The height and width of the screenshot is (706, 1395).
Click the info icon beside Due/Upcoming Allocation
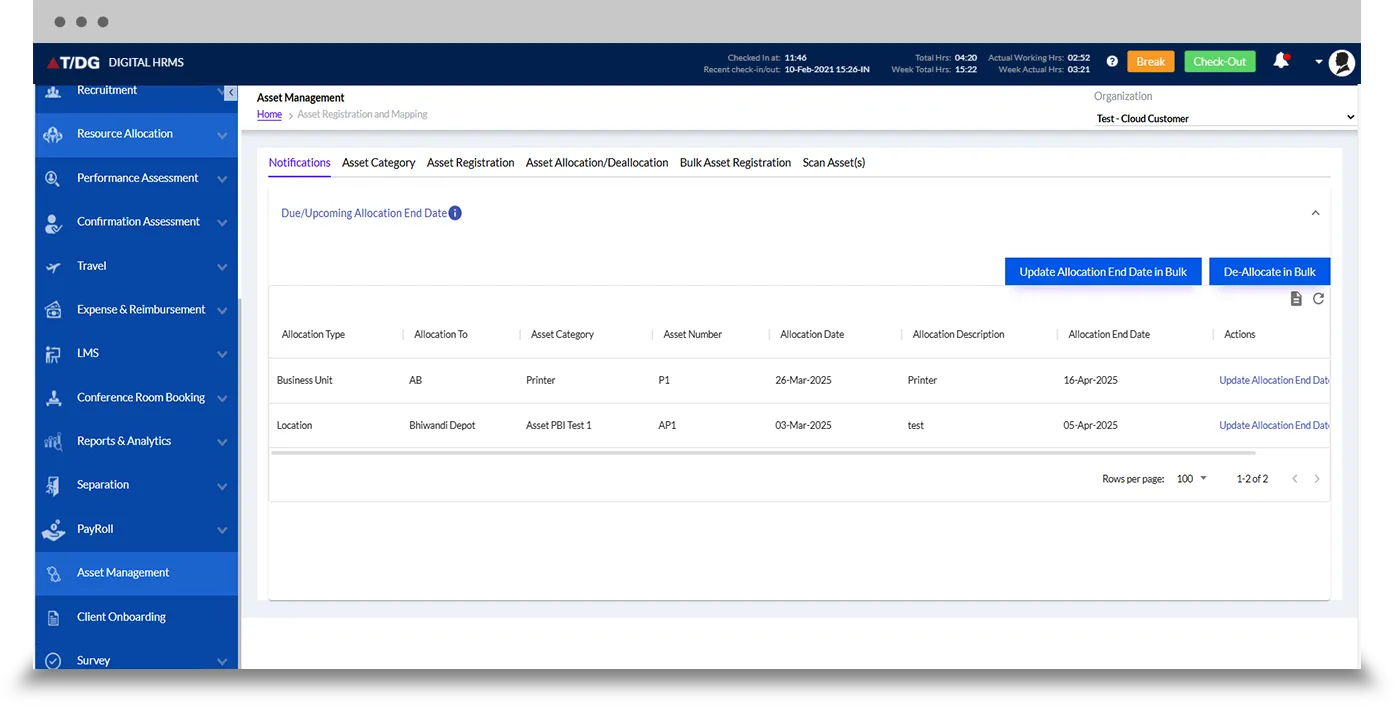(x=455, y=213)
